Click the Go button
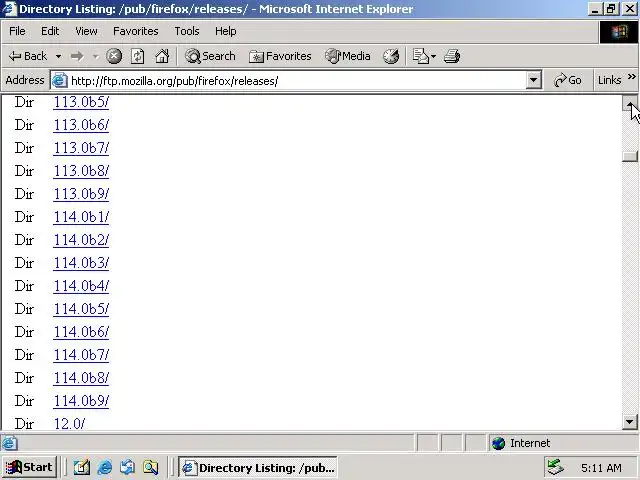Image resolution: width=640 pixels, height=480 pixels. (x=567, y=80)
